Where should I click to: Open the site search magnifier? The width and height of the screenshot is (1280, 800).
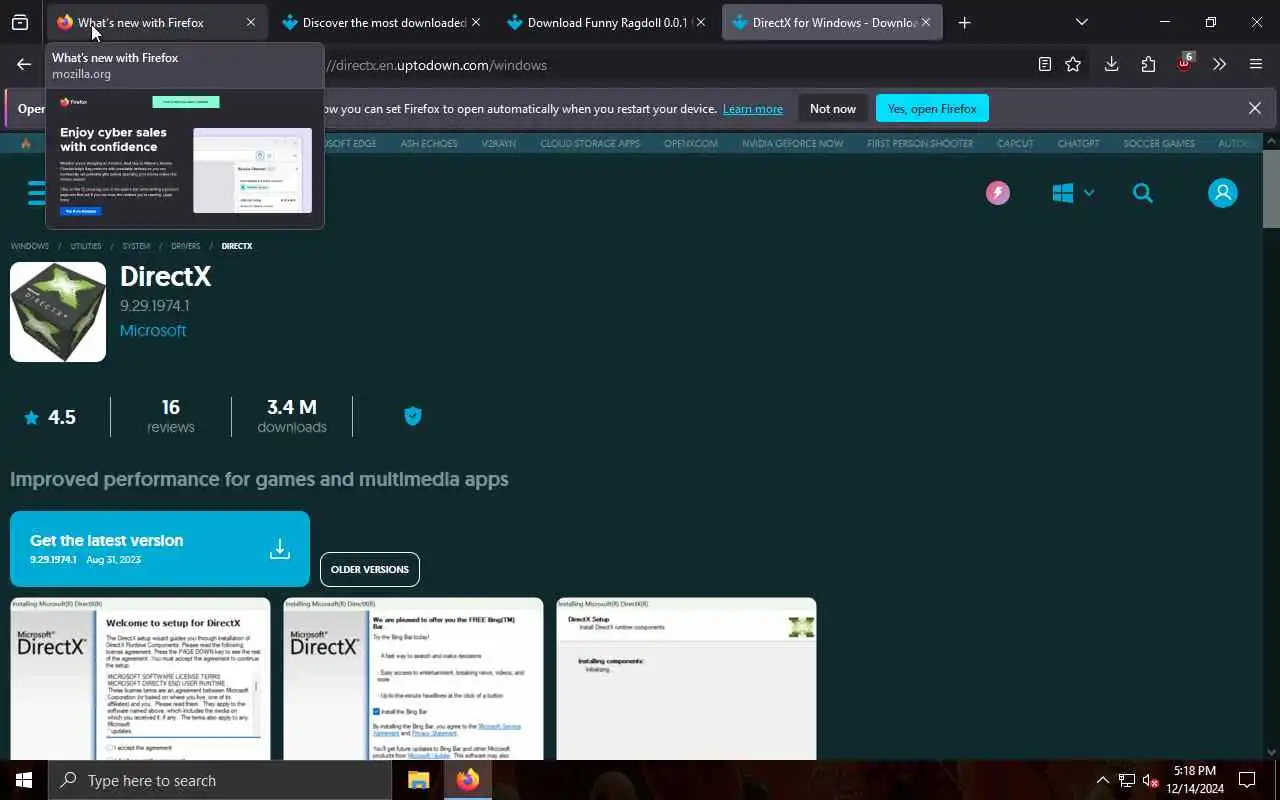(1143, 193)
